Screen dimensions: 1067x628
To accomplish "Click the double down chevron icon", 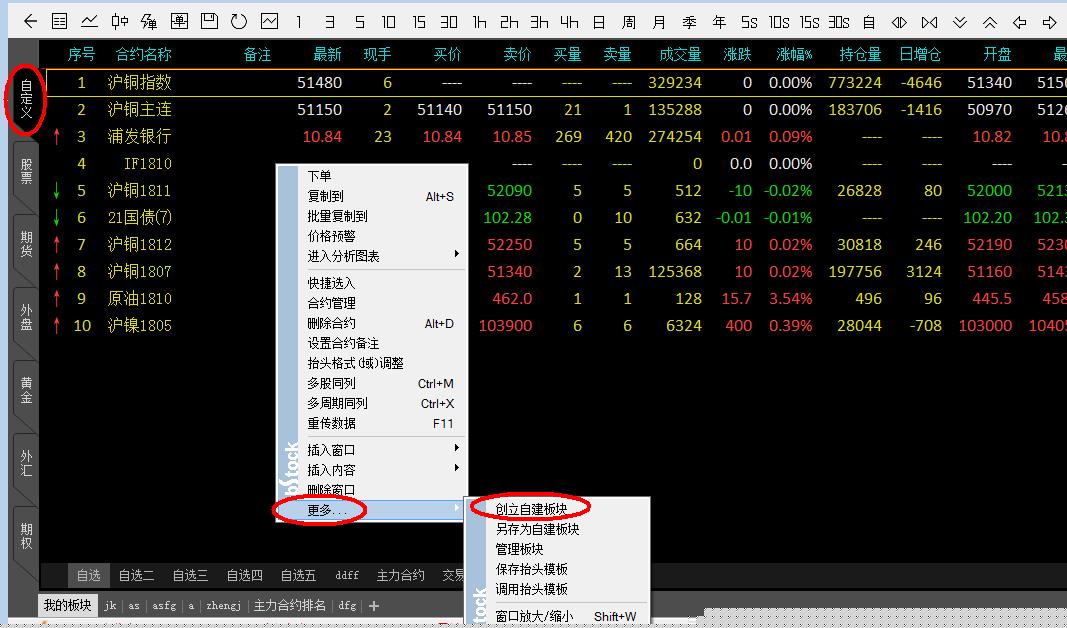I will pos(959,22).
